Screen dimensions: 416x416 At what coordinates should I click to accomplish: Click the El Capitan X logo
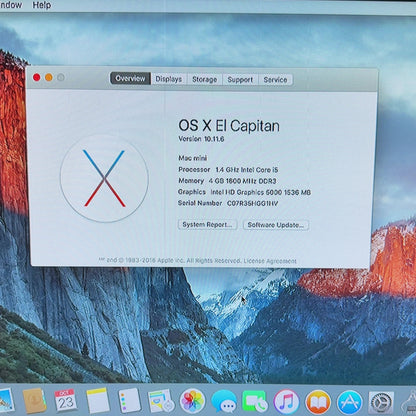[x=104, y=178]
